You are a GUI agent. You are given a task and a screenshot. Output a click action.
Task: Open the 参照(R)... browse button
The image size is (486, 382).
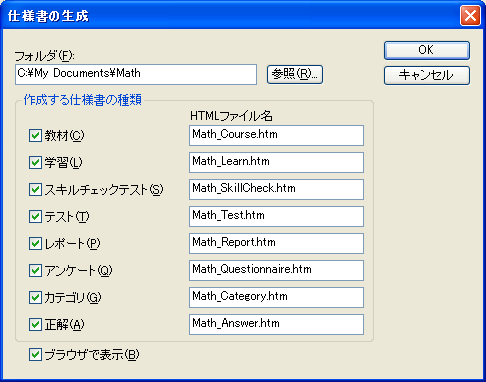(x=295, y=74)
